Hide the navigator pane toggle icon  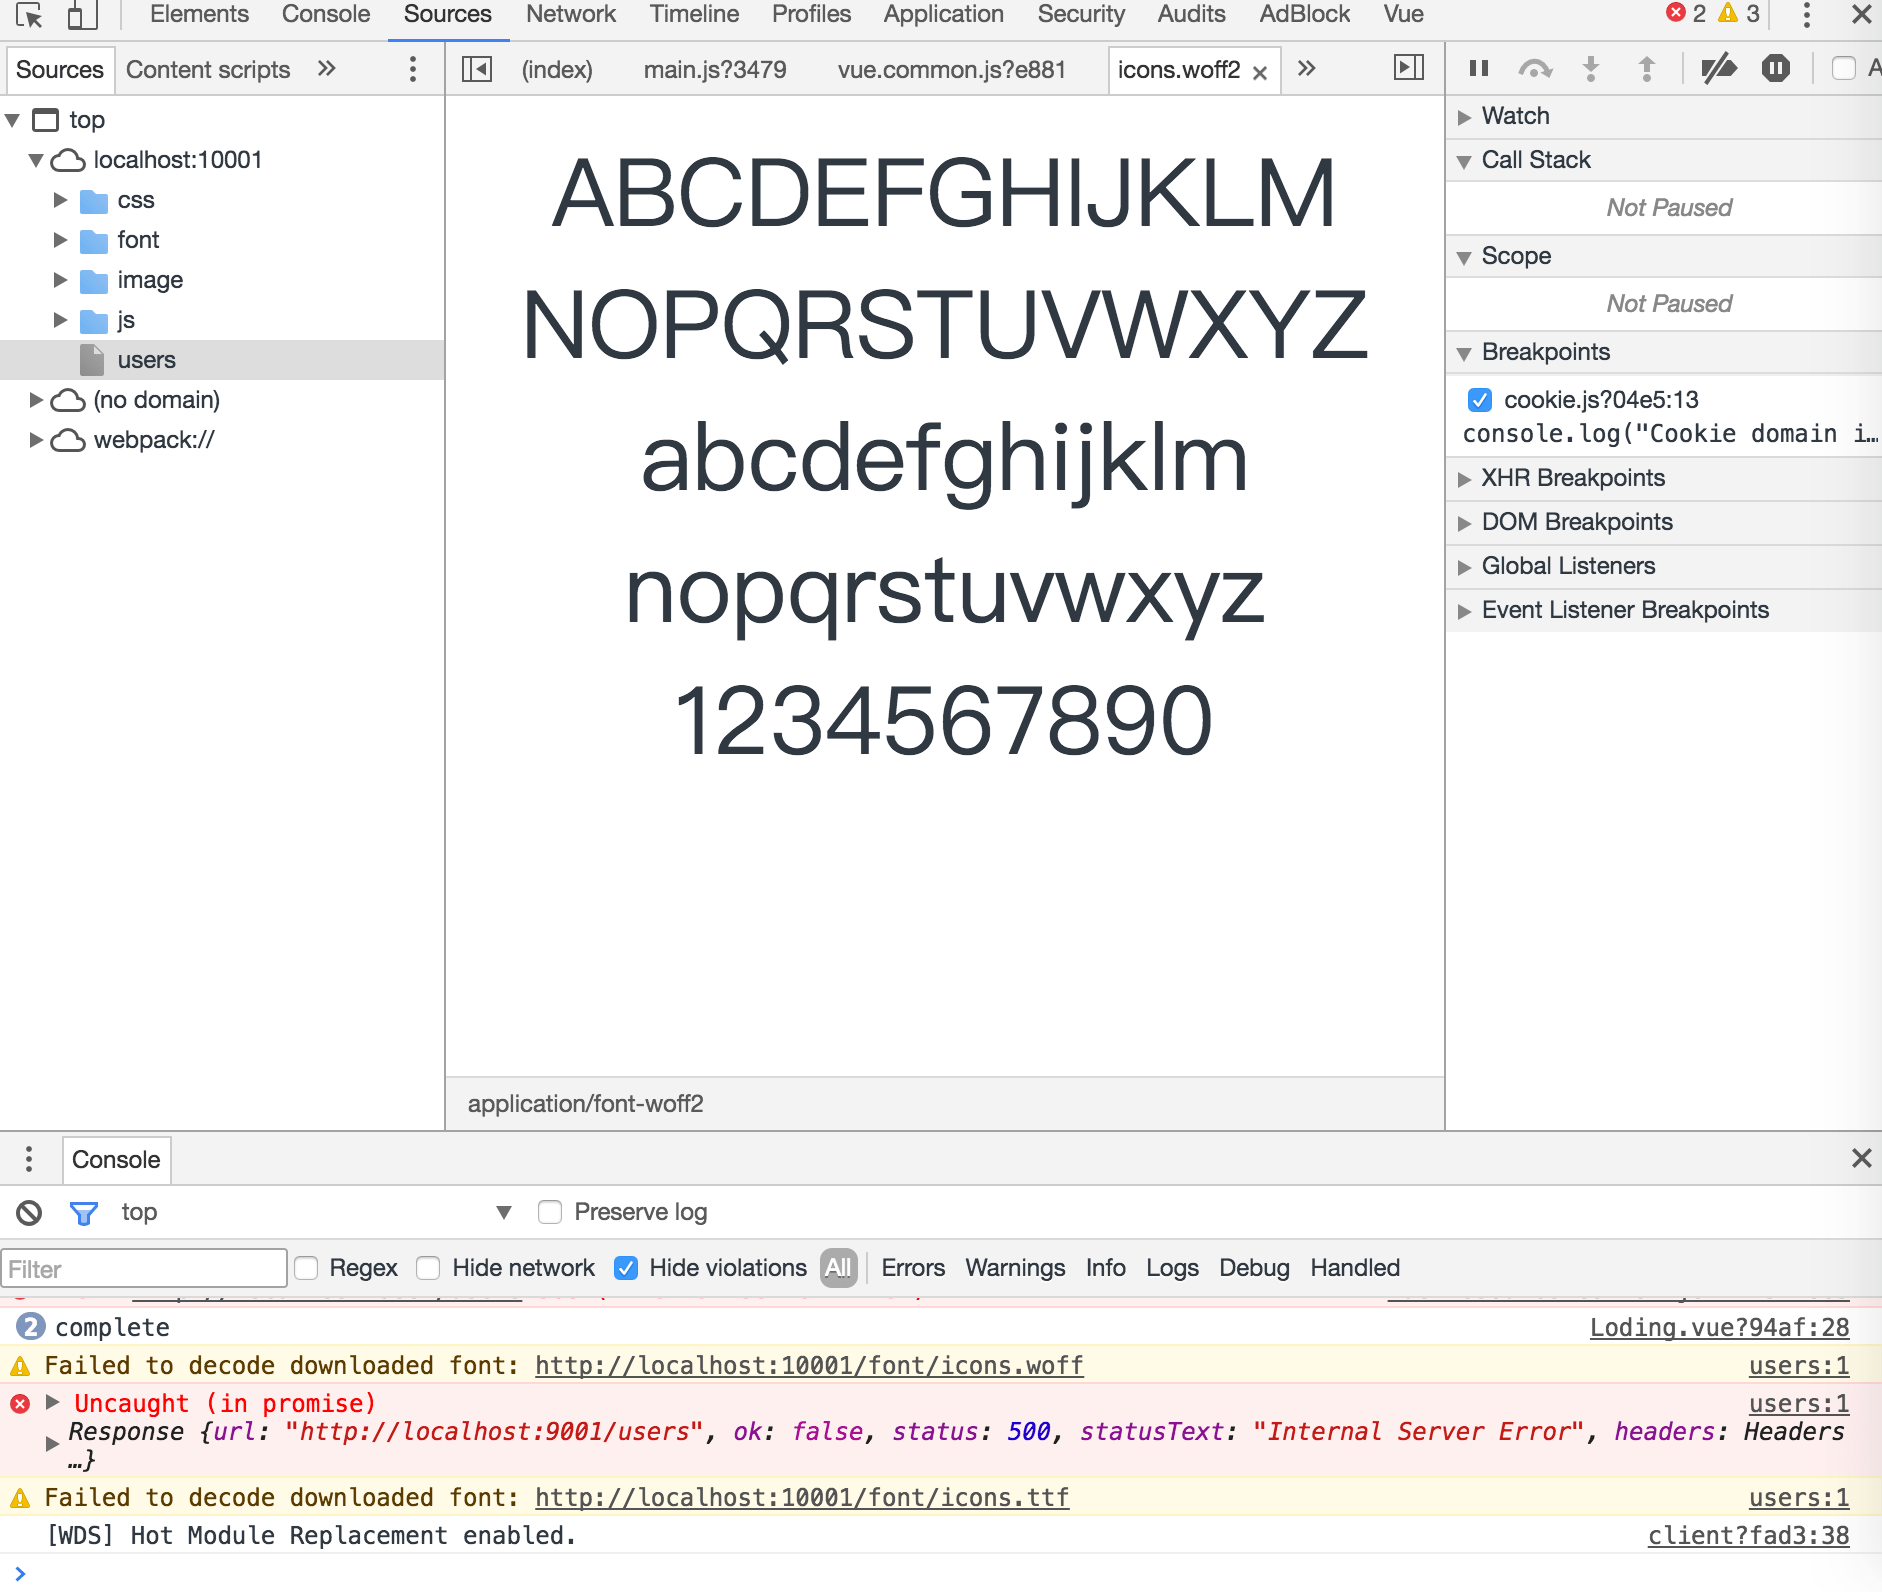(477, 69)
